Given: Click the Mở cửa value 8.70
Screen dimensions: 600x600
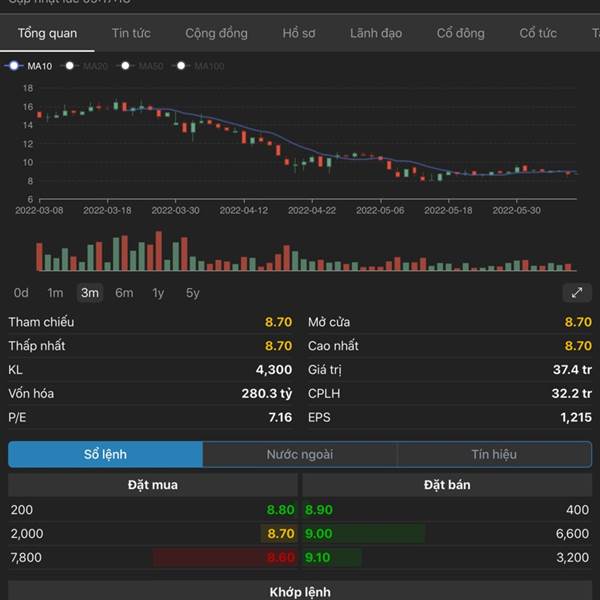Looking at the screenshot, I should click(578, 322).
